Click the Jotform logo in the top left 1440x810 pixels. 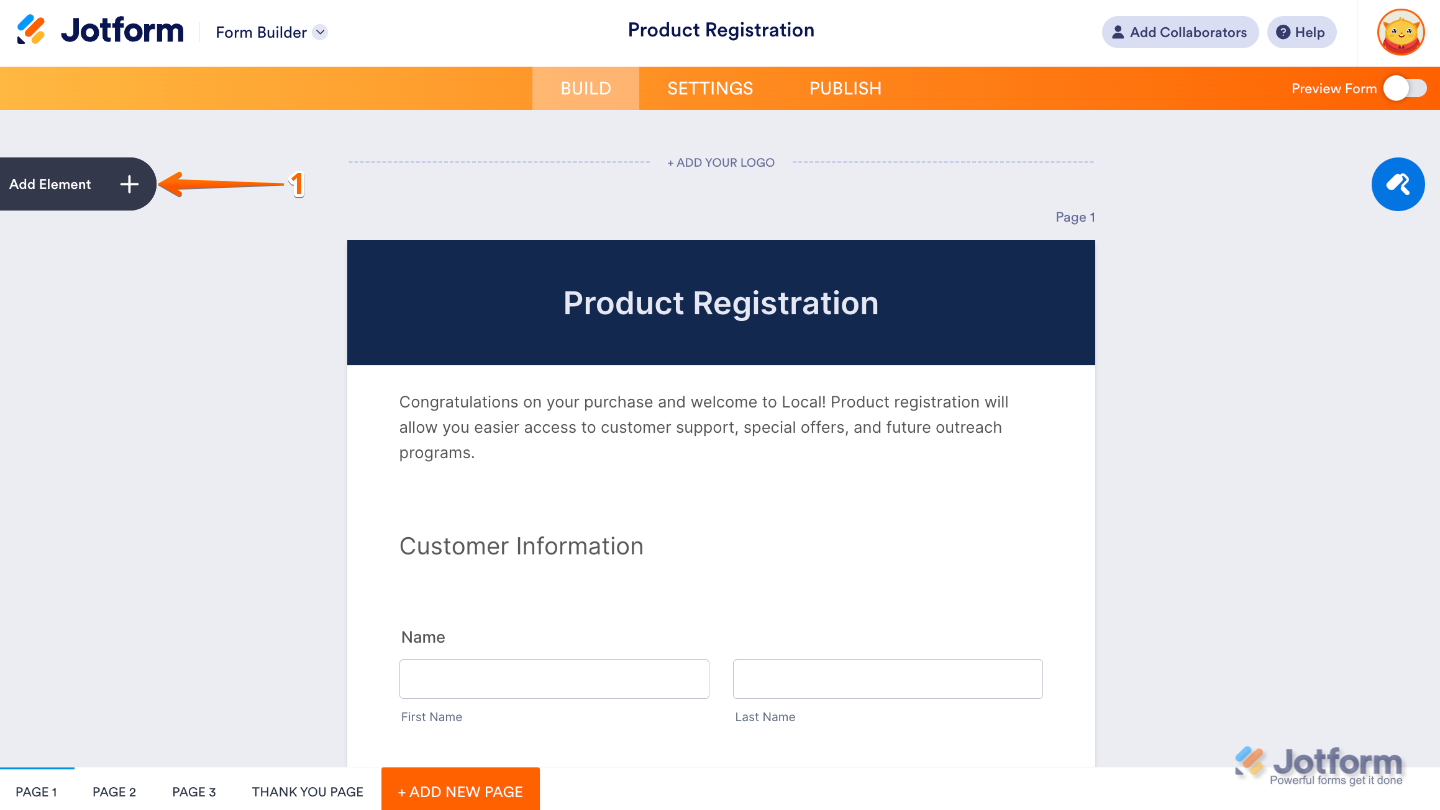(x=98, y=30)
